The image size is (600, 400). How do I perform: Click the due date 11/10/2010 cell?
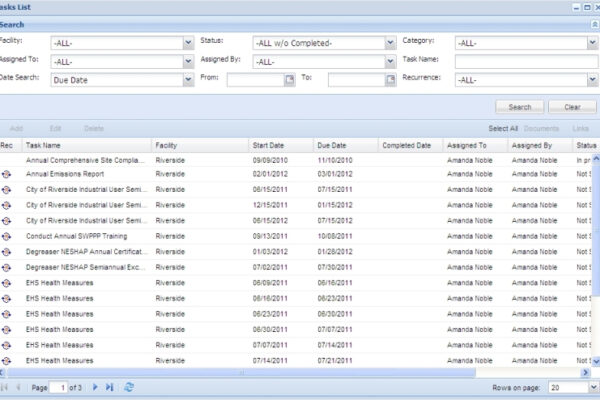pyautogui.click(x=335, y=160)
